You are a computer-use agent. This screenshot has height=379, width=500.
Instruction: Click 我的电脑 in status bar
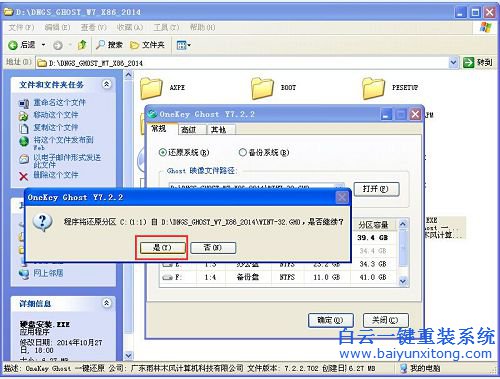pos(420,368)
